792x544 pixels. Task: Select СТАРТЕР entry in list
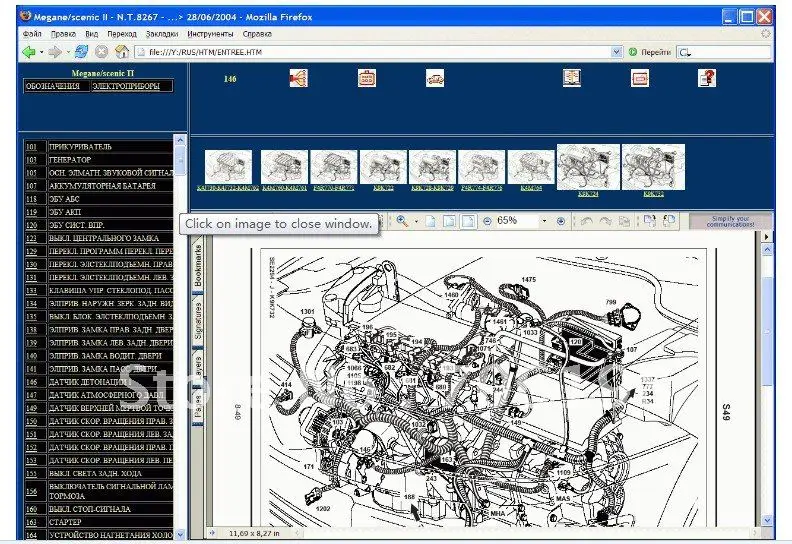(x=98, y=522)
